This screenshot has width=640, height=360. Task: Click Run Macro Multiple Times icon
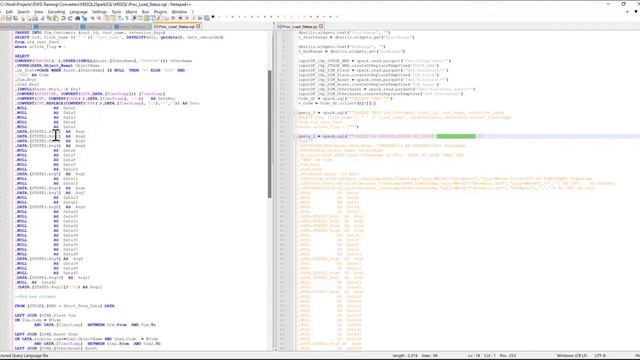[x=200, y=18]
